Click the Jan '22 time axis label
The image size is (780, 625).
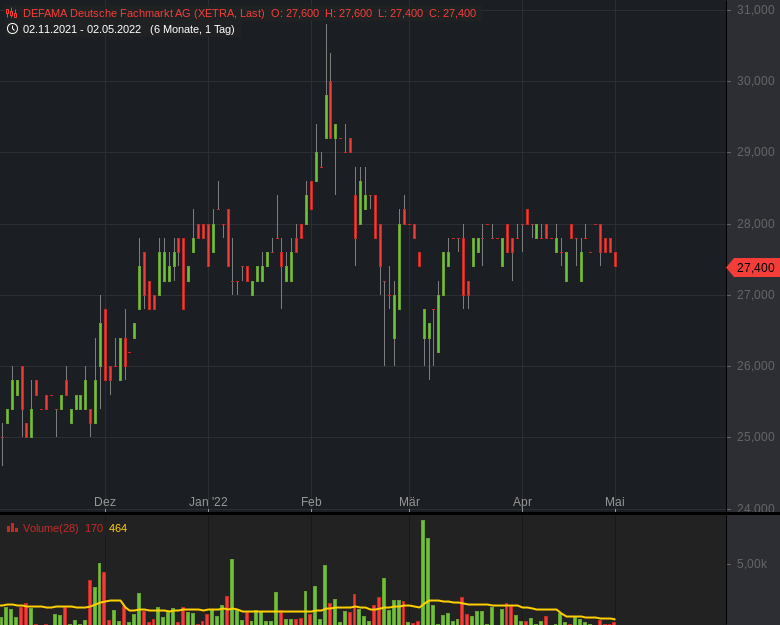(x=208, y=502)
